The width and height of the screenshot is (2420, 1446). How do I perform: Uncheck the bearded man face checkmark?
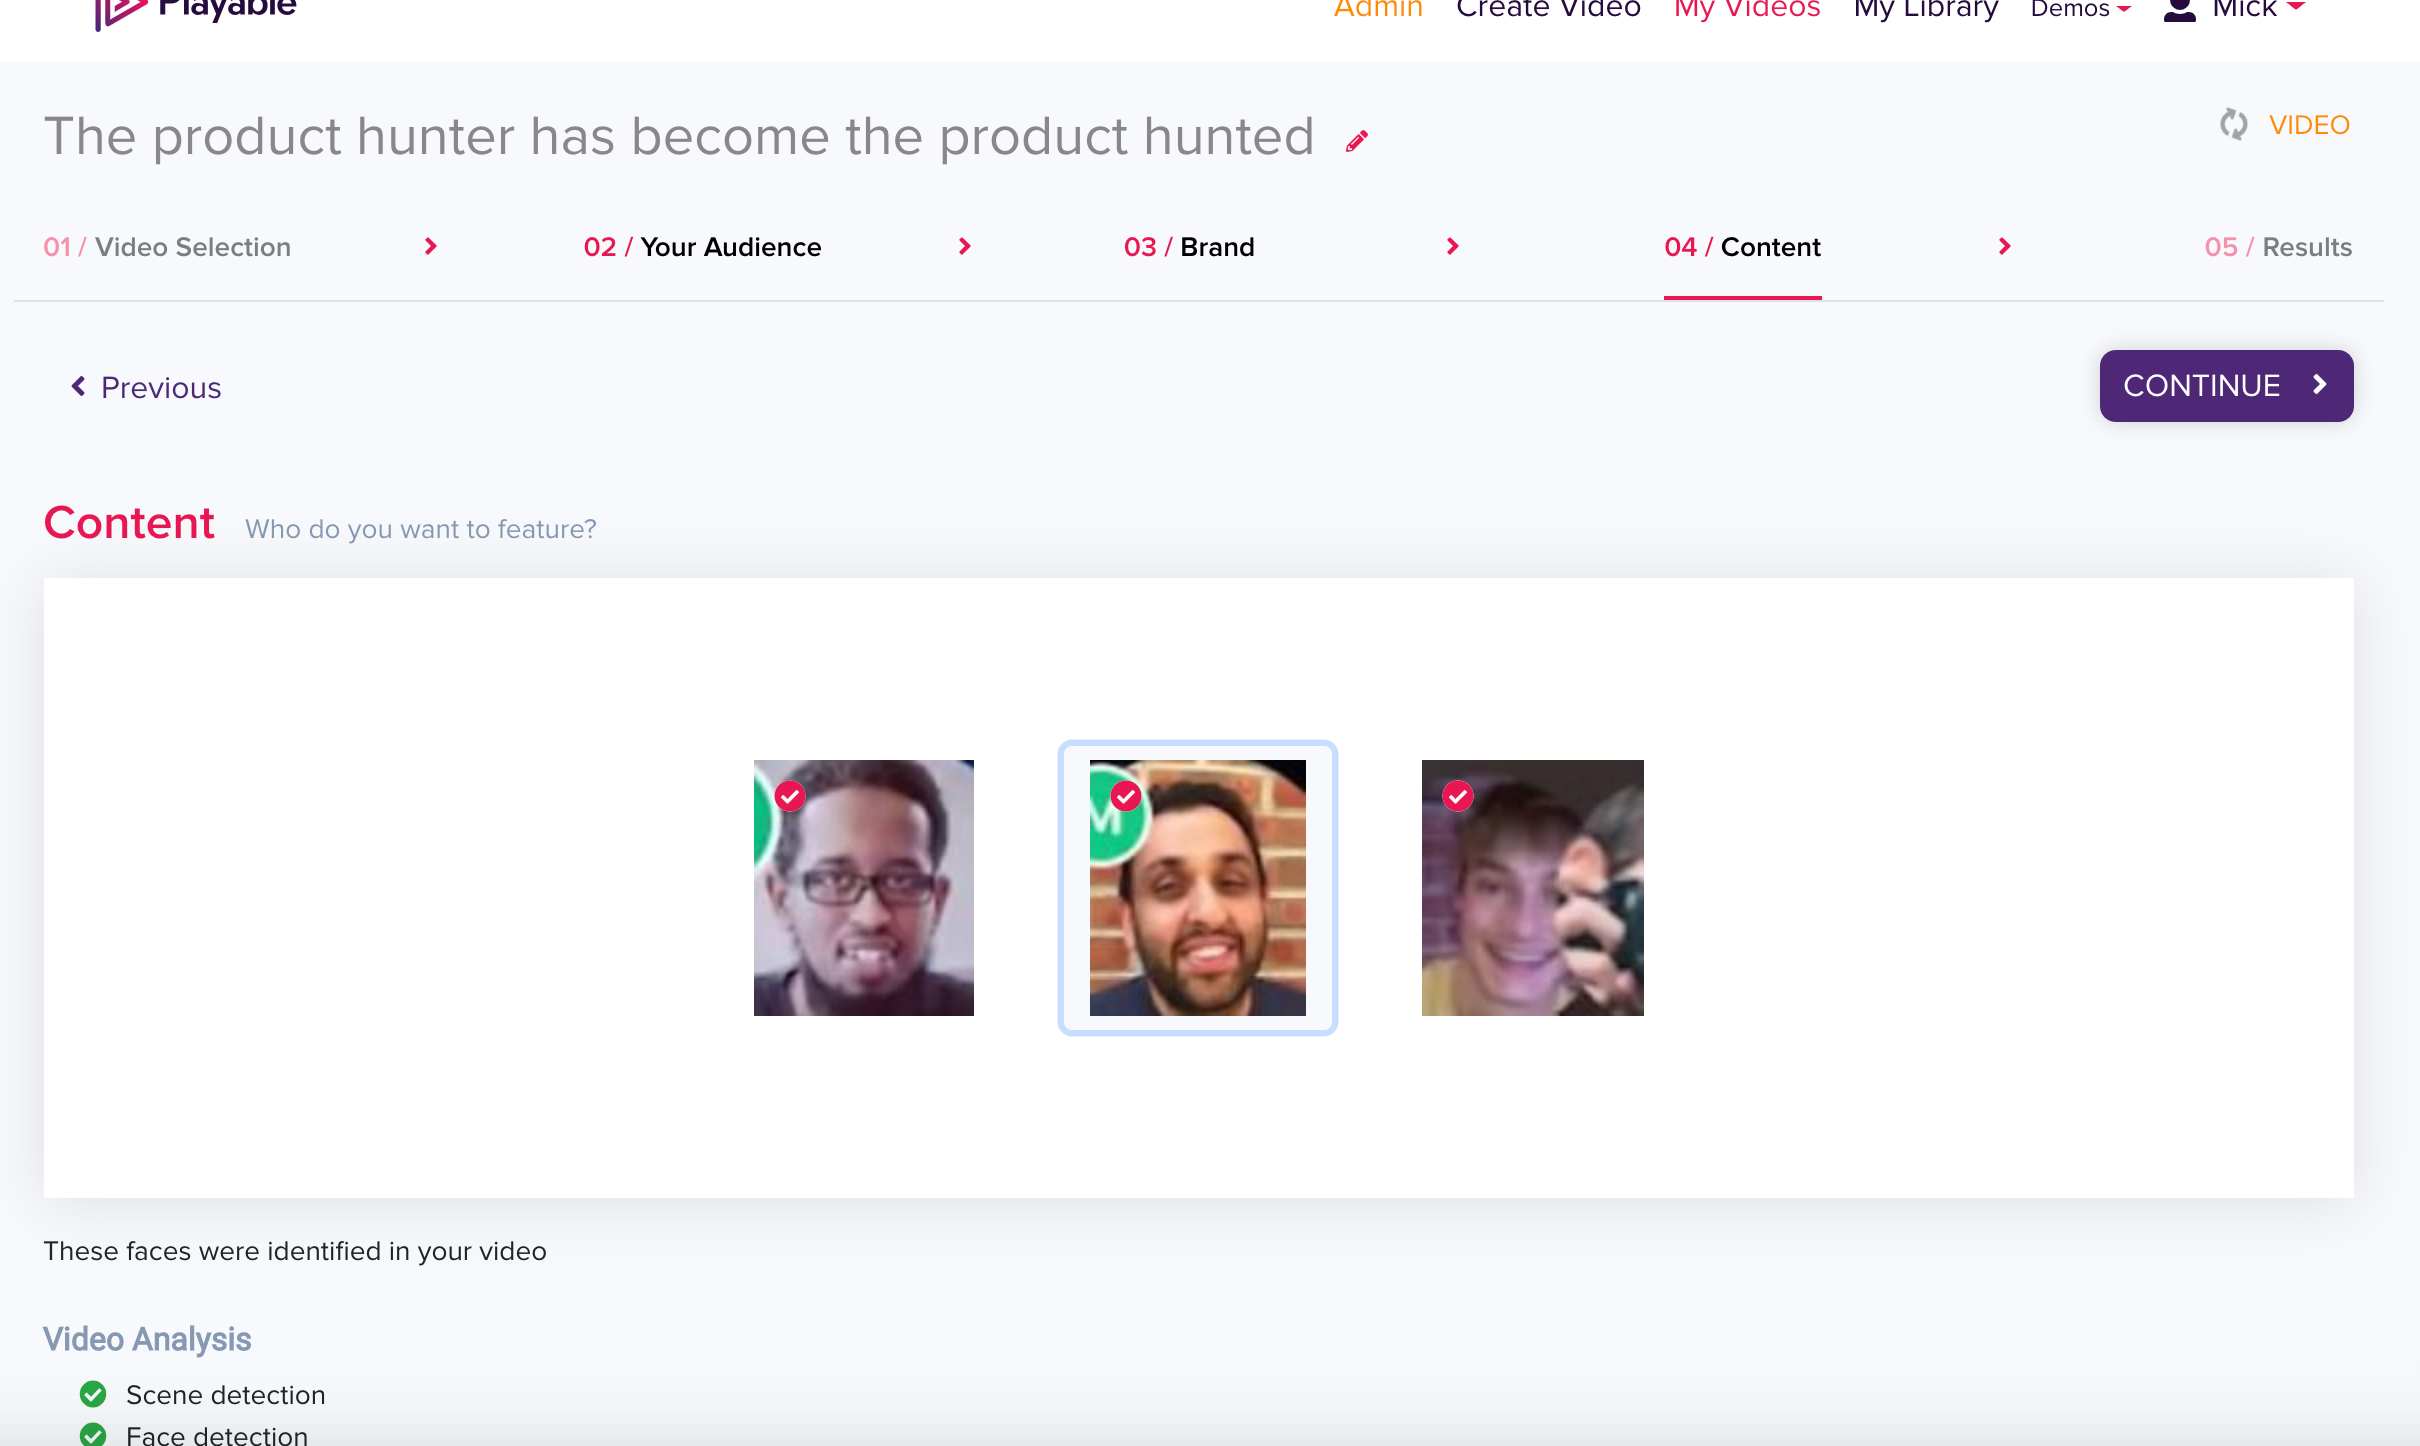tap(1126, 796)
